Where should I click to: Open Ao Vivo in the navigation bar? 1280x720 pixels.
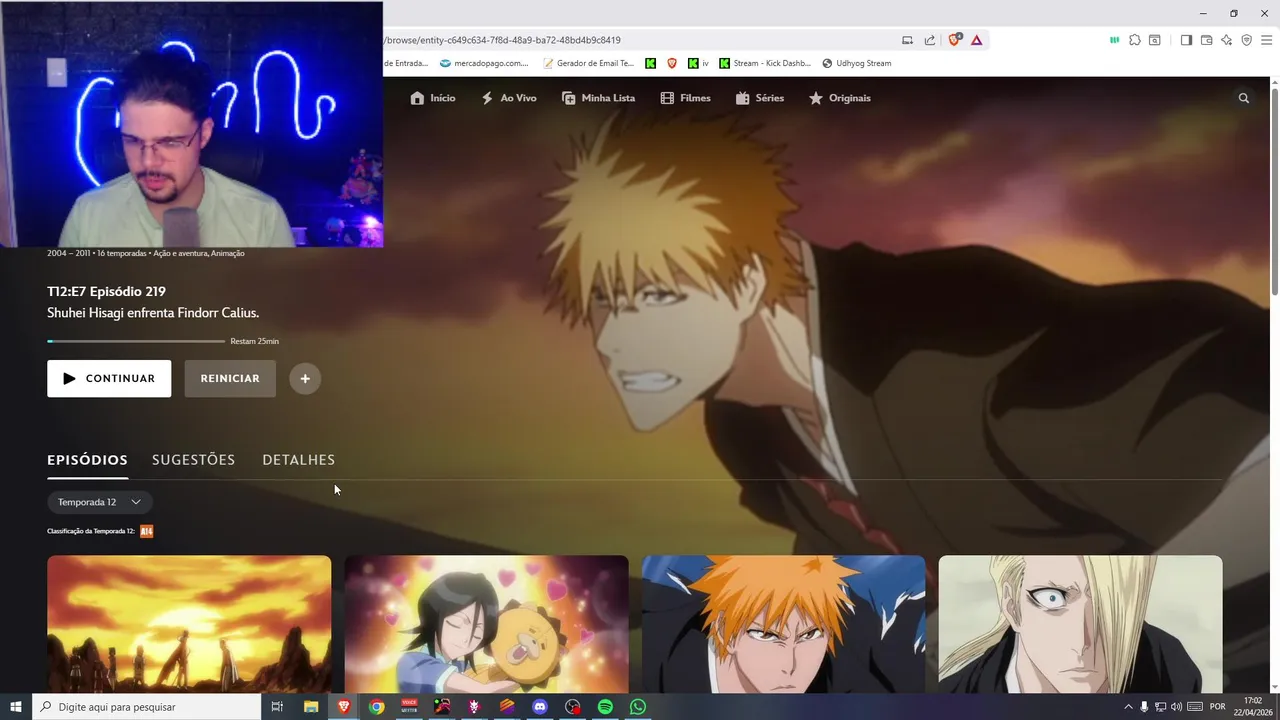tap(509, 98)
